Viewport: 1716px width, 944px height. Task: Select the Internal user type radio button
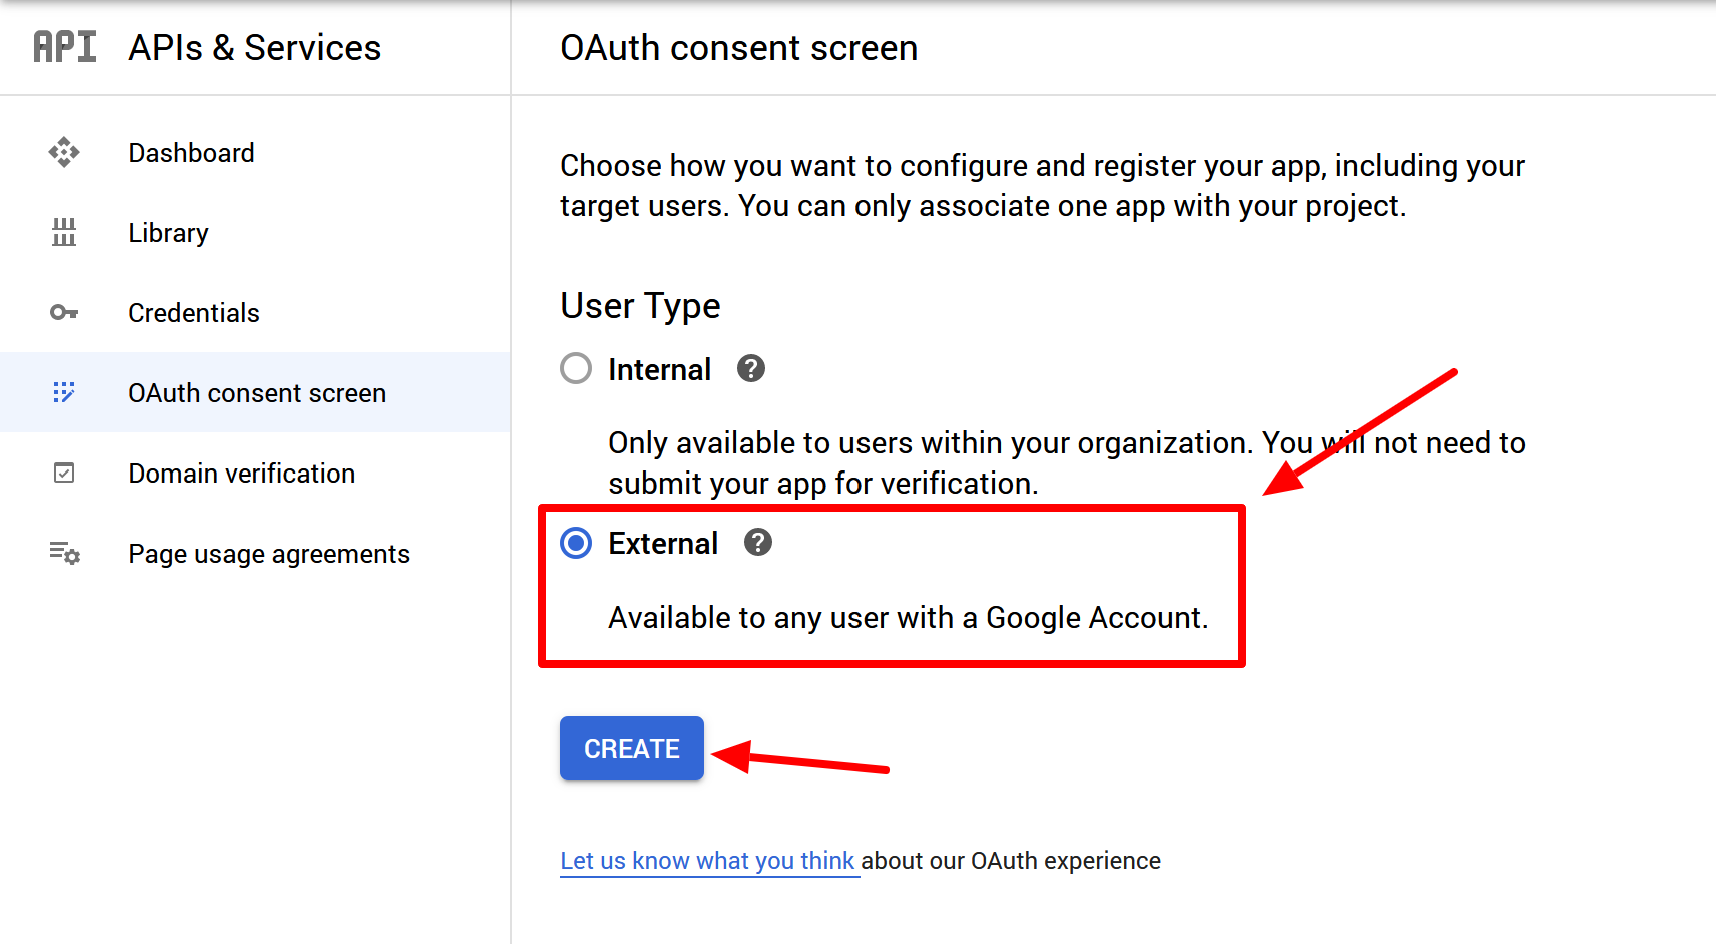(576, 369)
